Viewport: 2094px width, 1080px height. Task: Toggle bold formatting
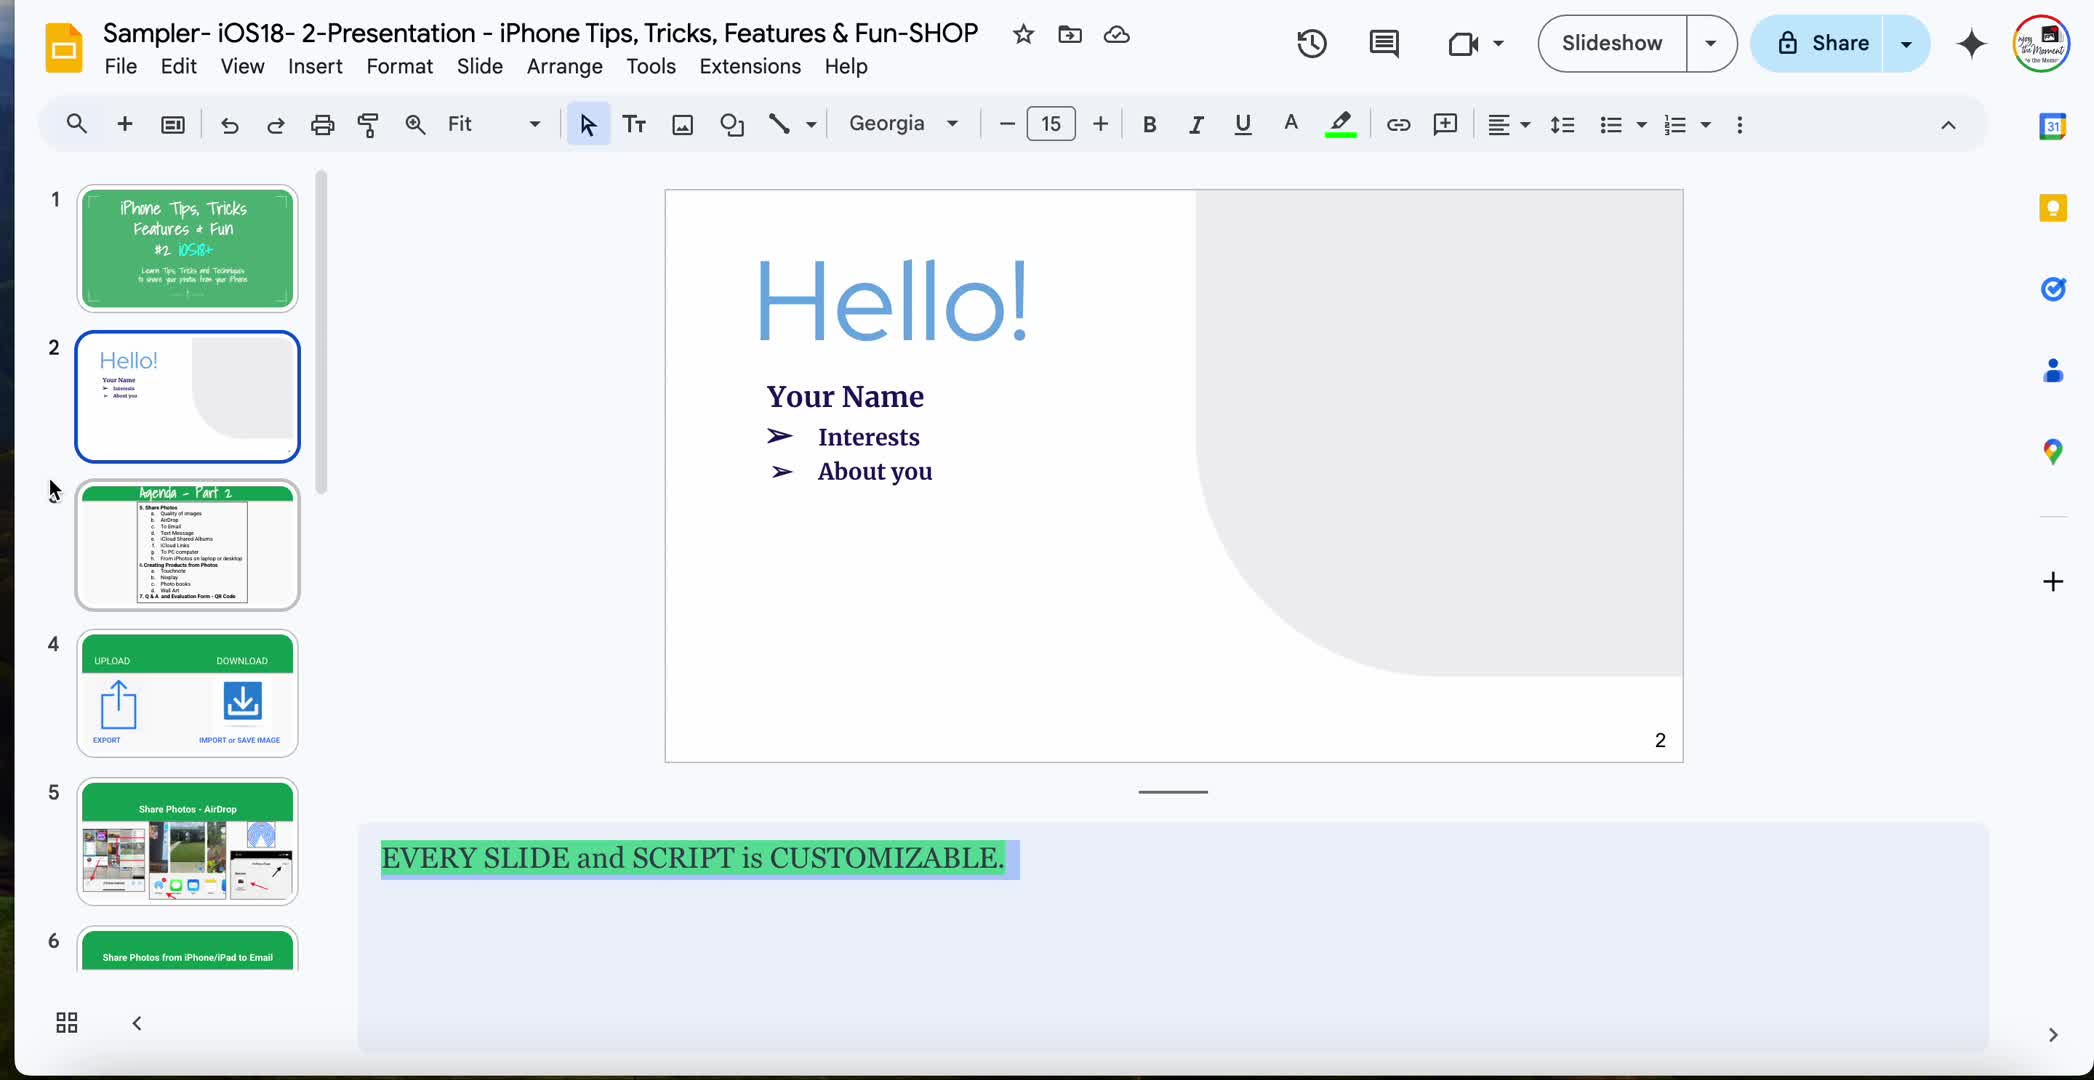pyautogui.click(x=1149, y=124)
